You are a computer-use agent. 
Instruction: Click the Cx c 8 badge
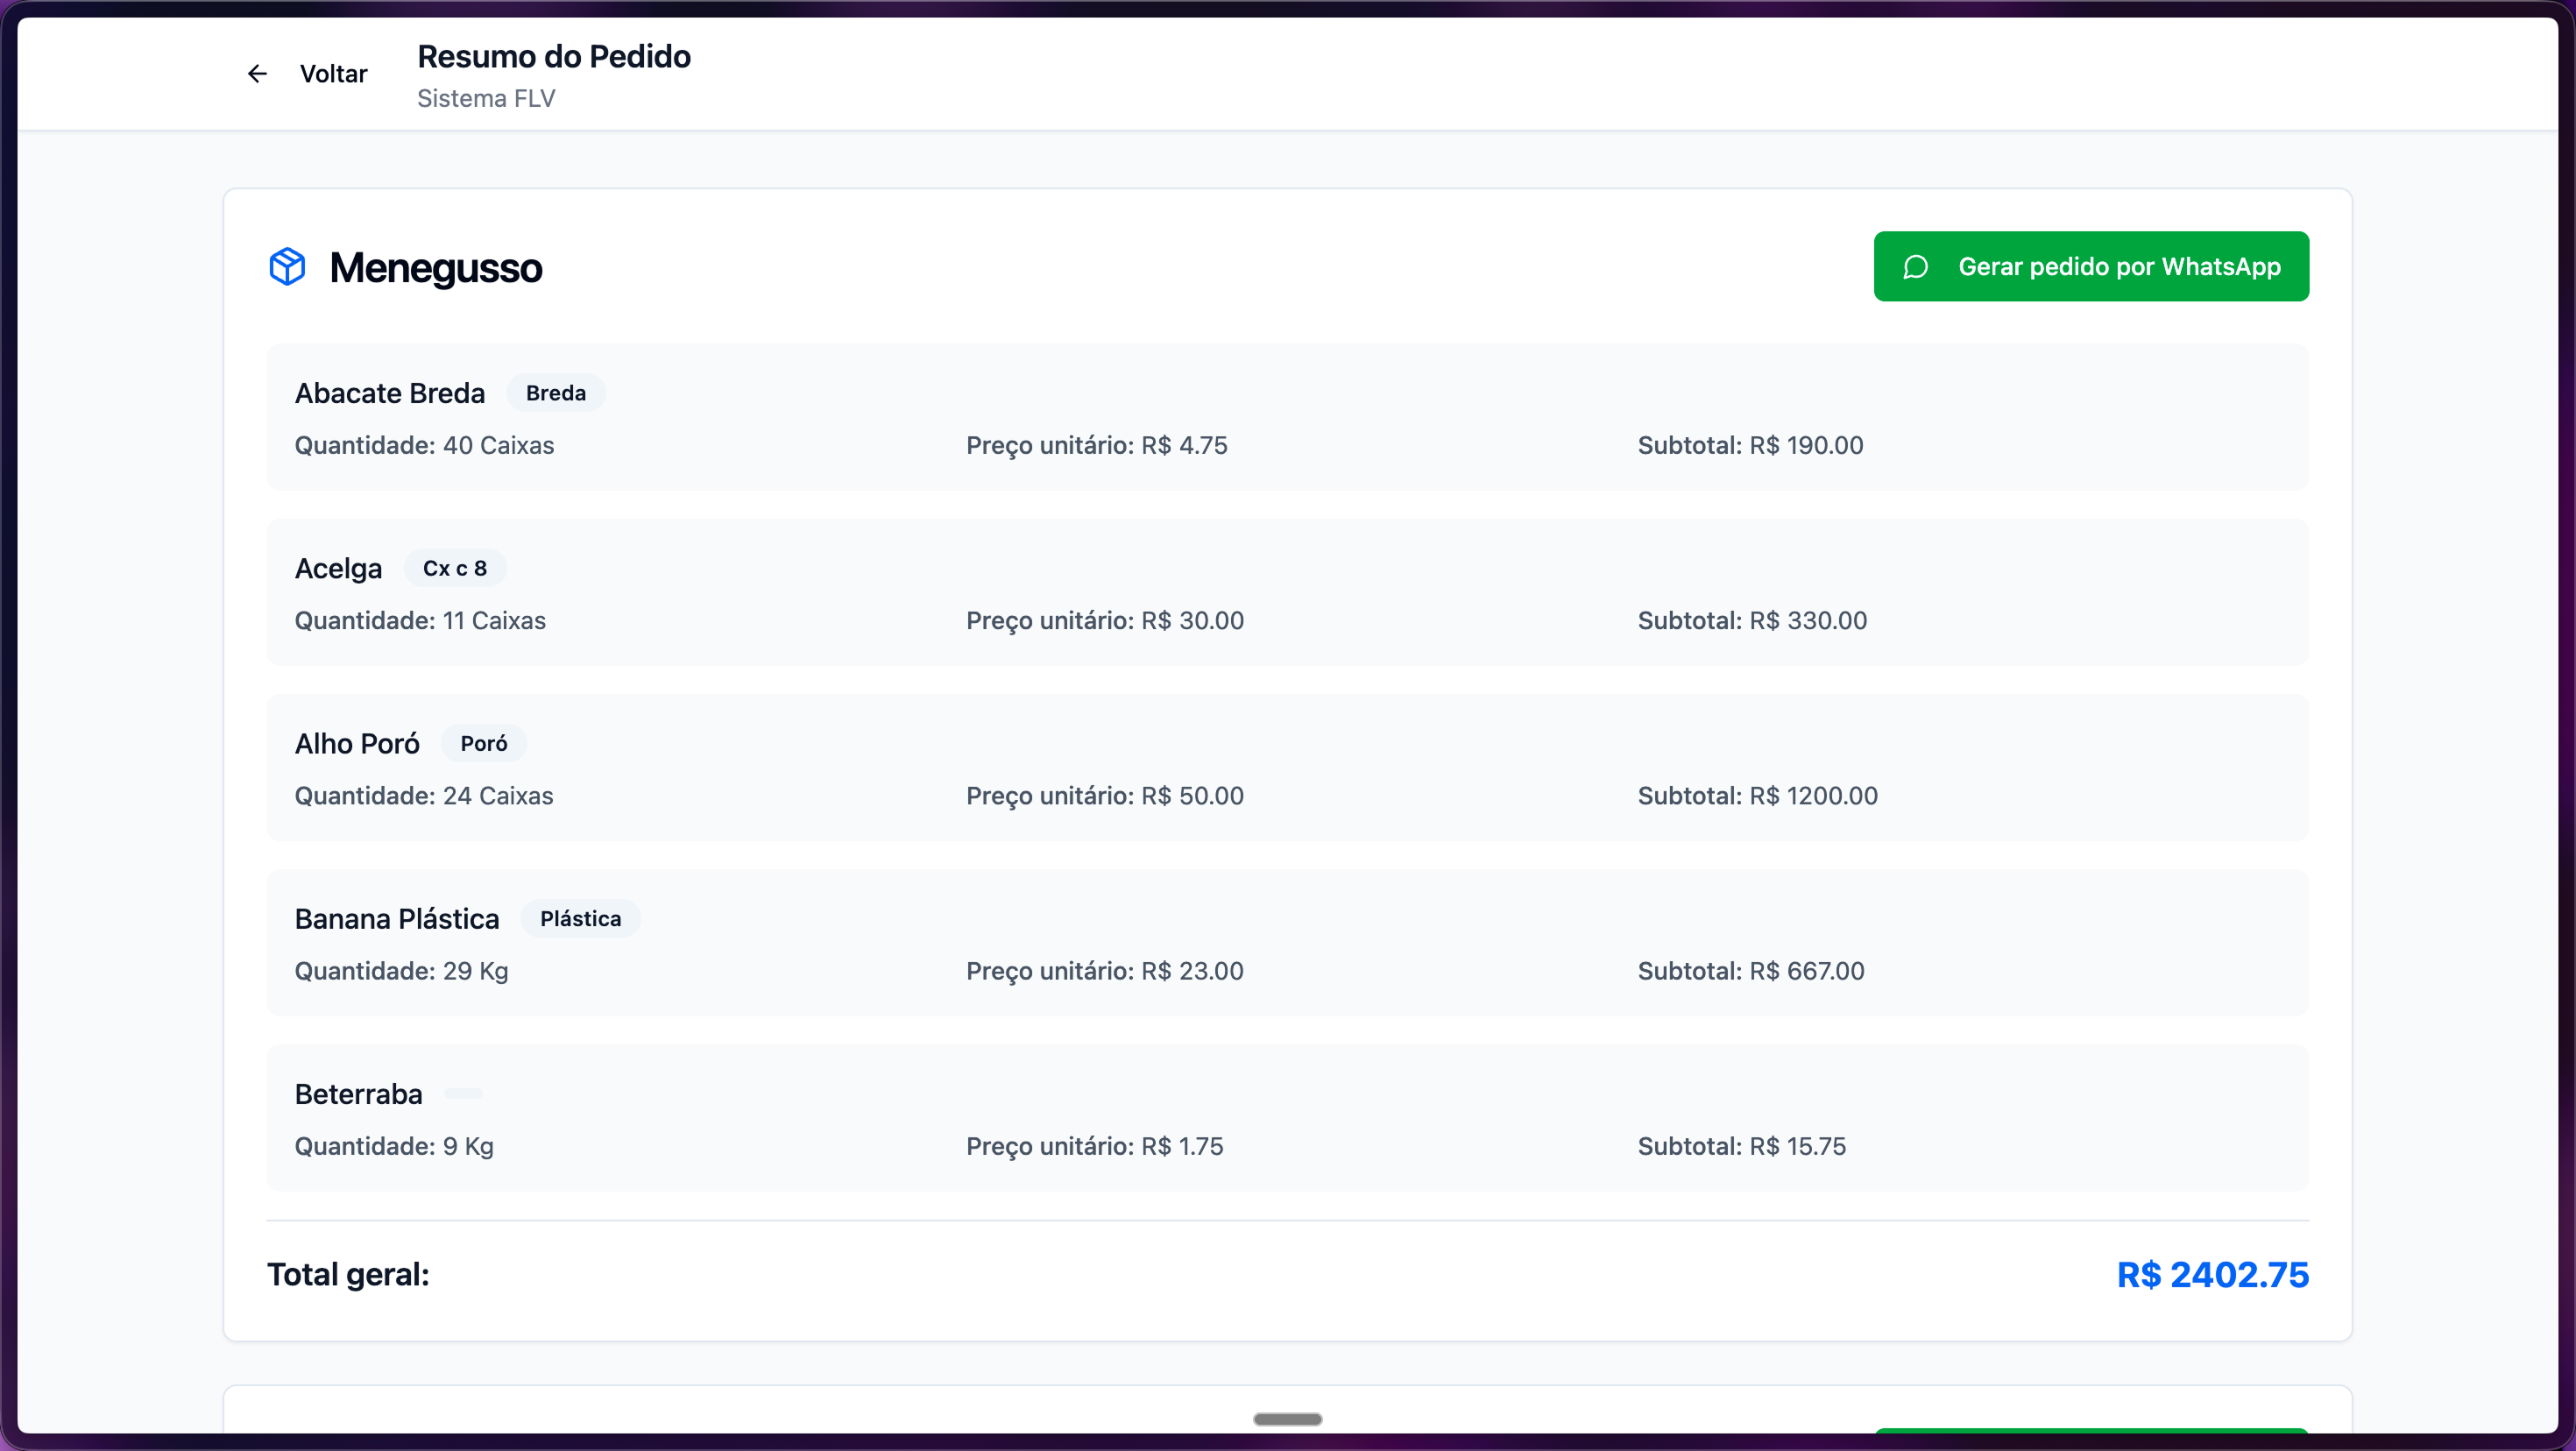click(x=454, y=568)
